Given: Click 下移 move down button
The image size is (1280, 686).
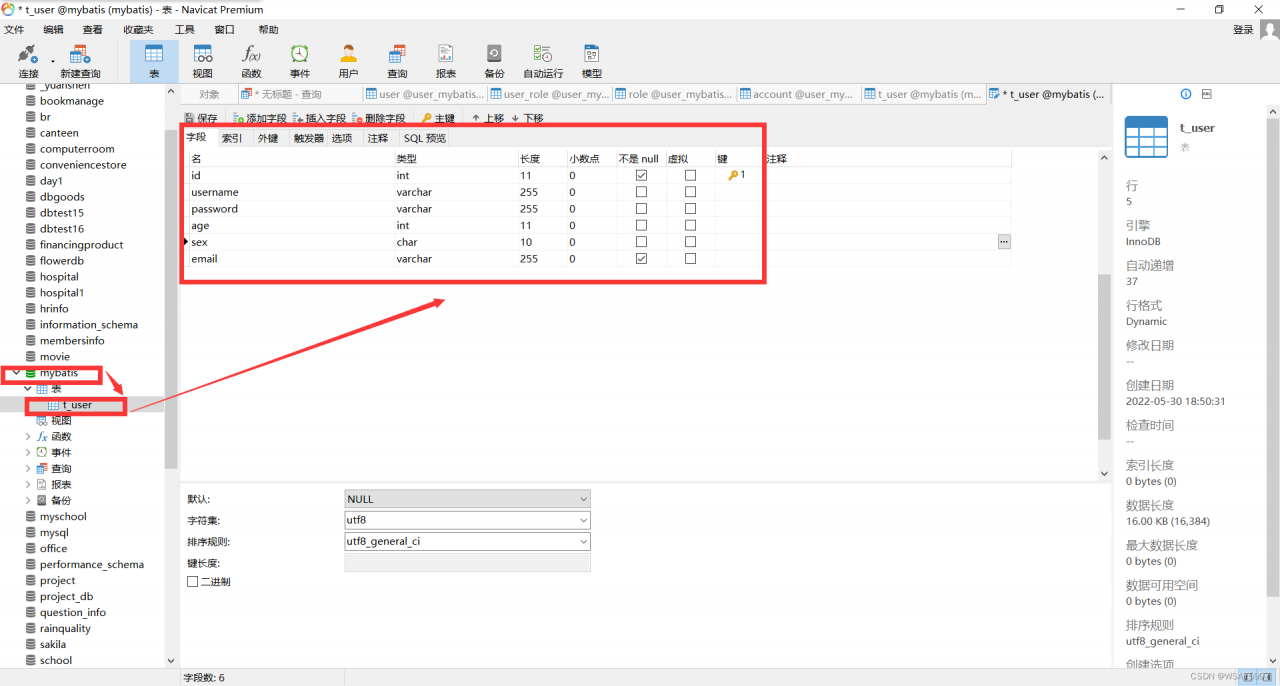Looking at the screenshot, I should [527, 118].
